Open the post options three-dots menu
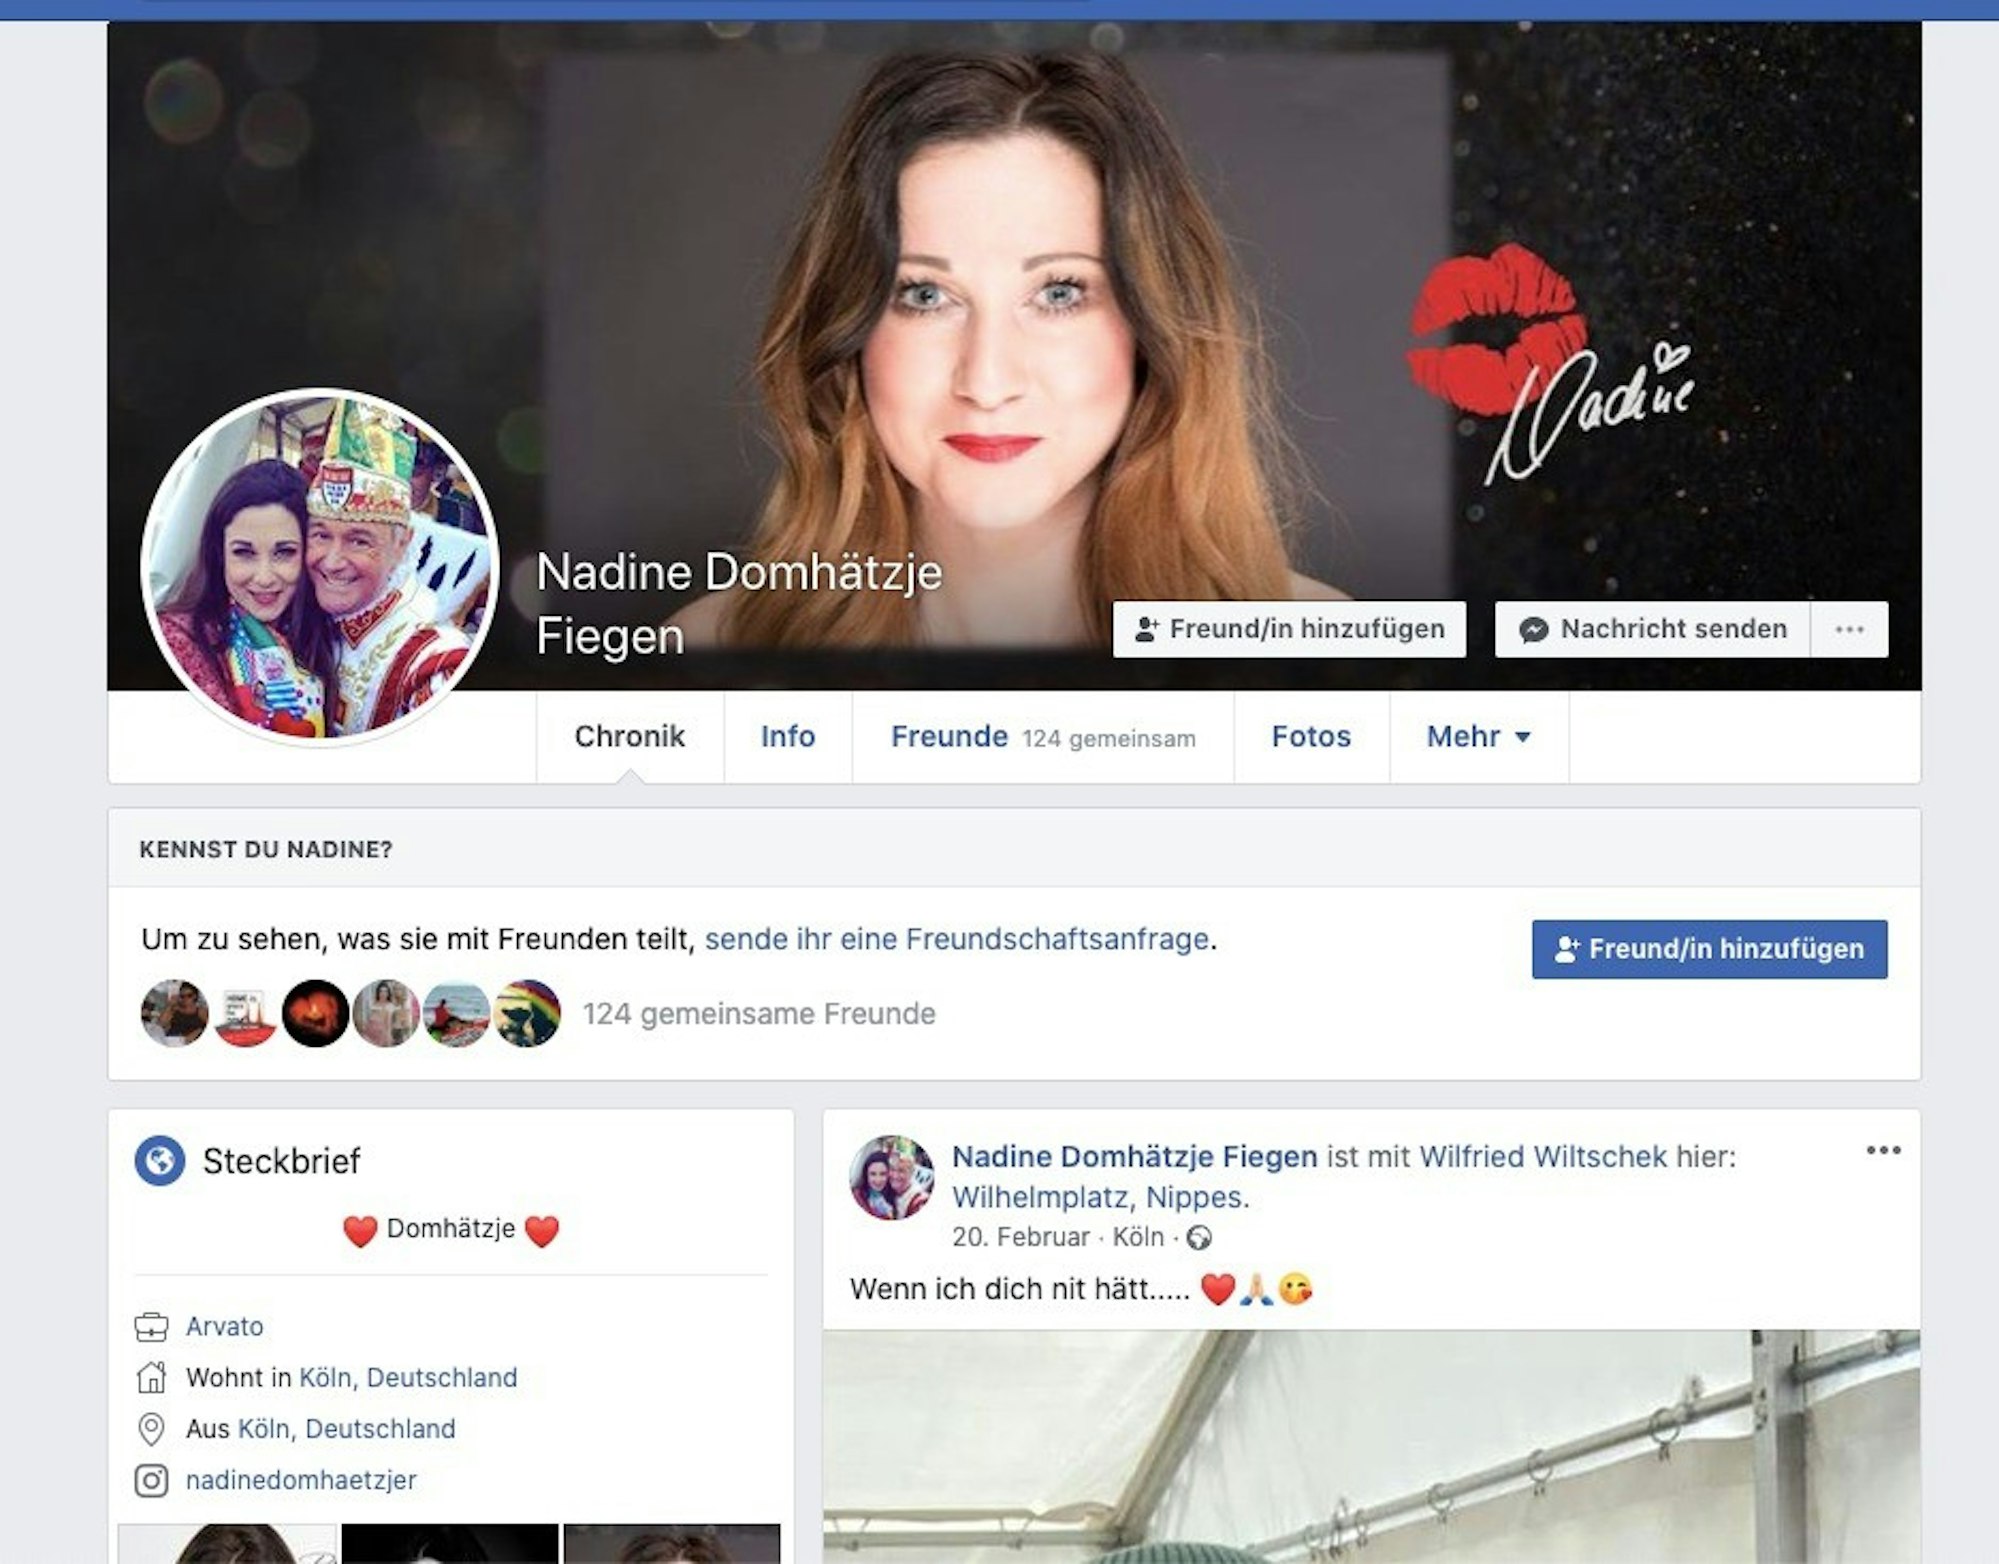 (x=1883, y=1150)
